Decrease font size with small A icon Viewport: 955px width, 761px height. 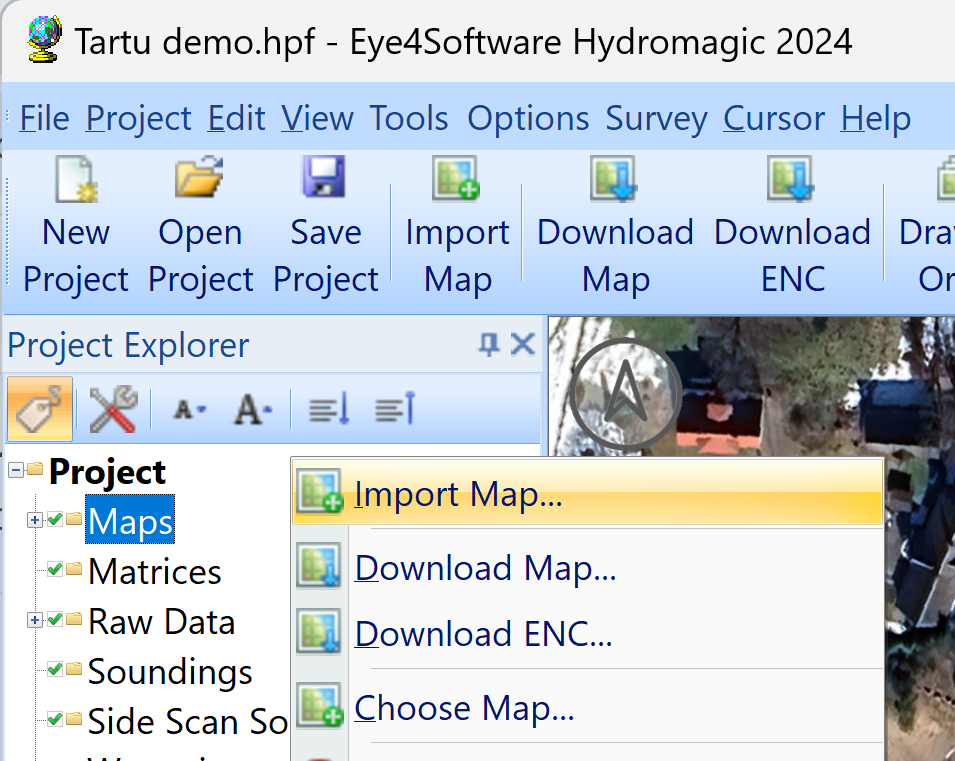point(189,409)
